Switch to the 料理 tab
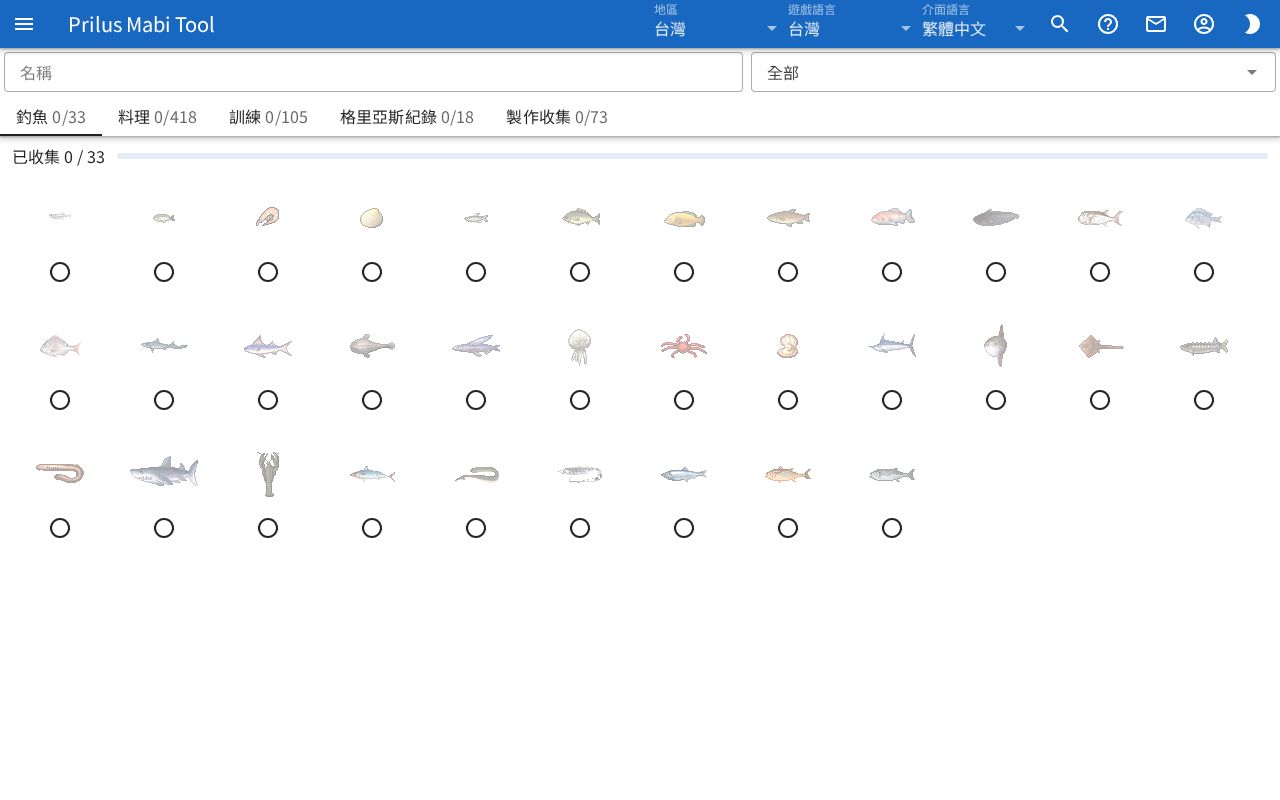 pos(157,117)
